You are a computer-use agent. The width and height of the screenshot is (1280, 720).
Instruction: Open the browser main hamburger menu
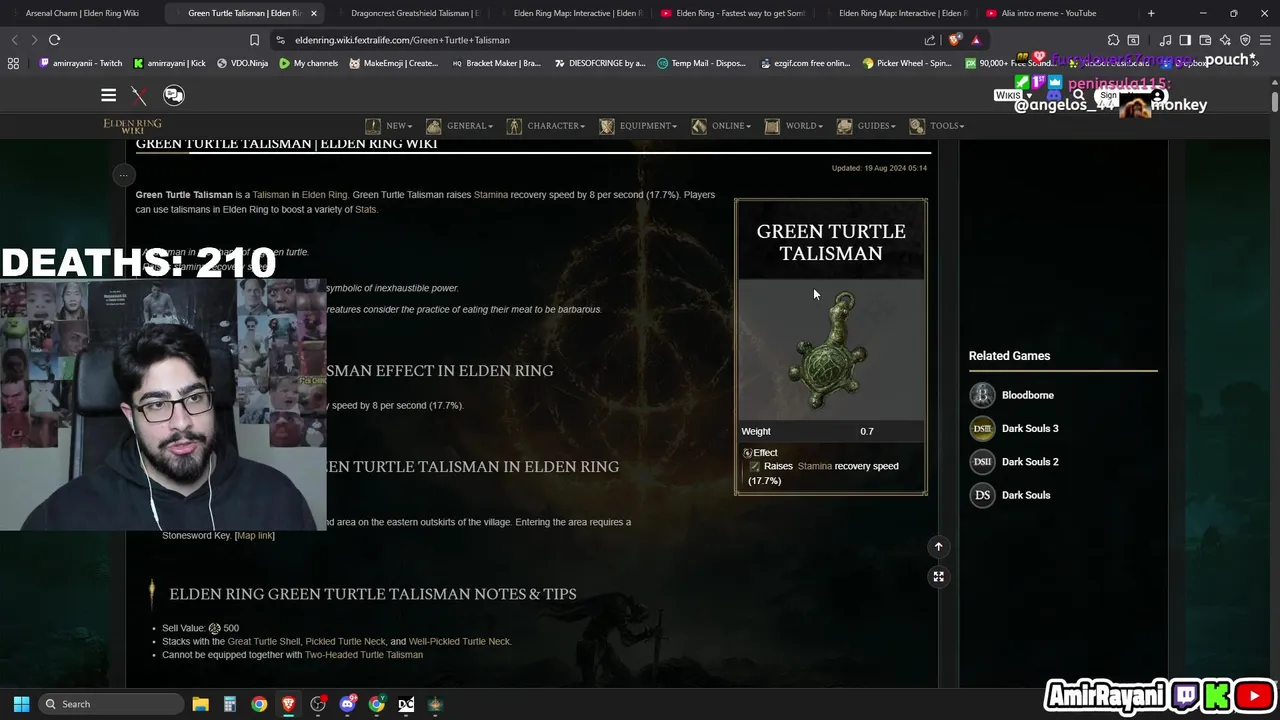(x=1265, y=40)
